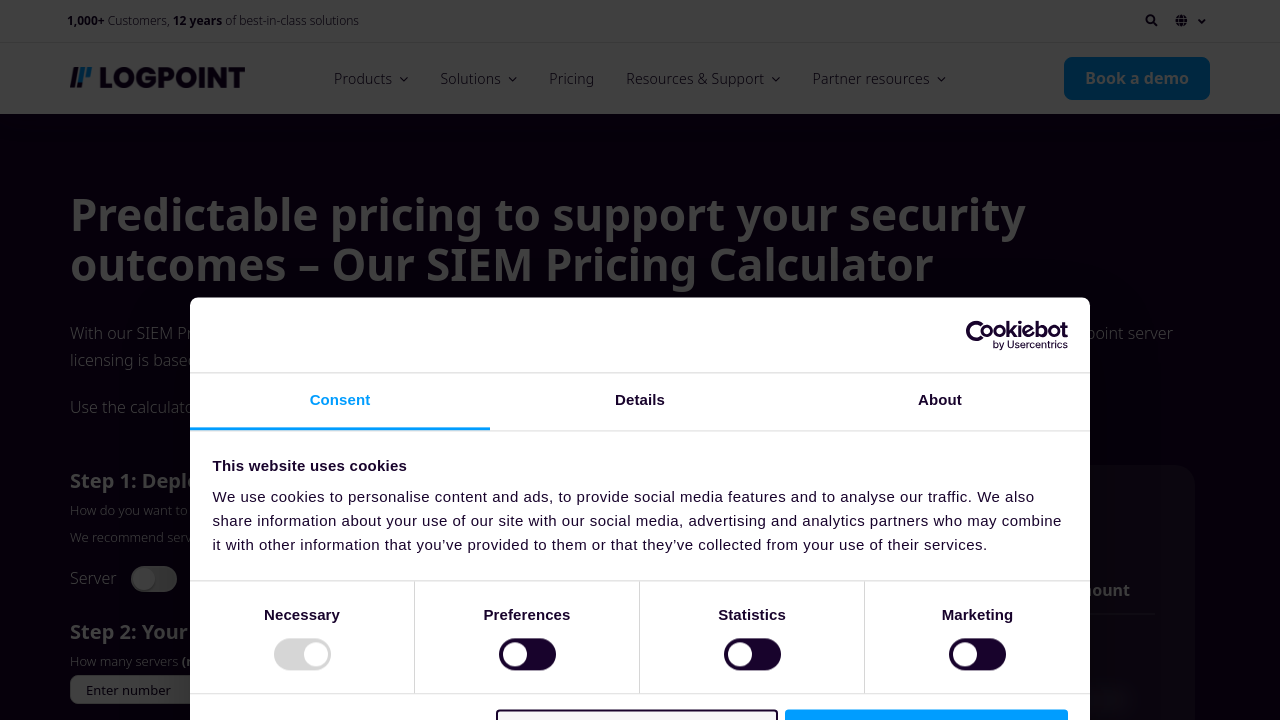Toggle the Preferences cookie switch
This screenshot has height=720, width=1280.
coord(527,654)
